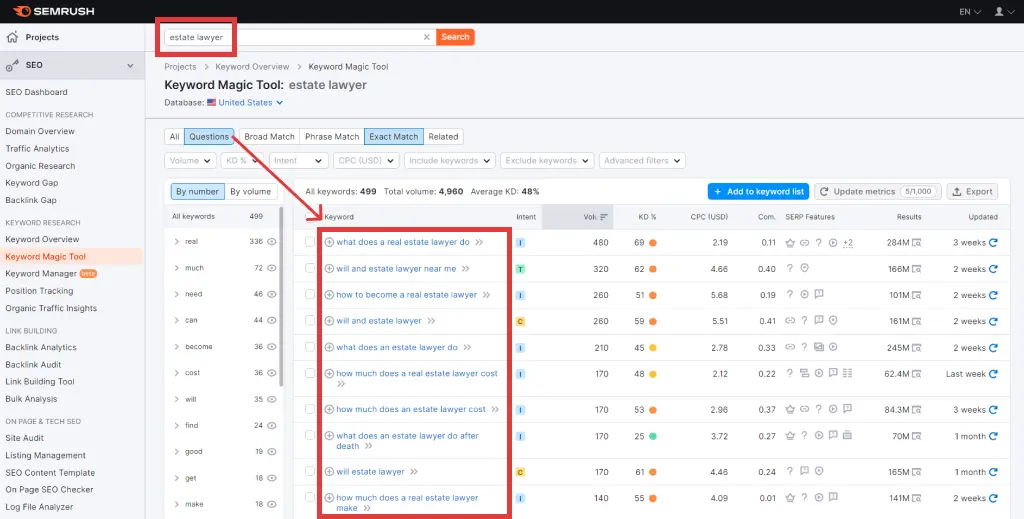The image size is (1024, 519).
Task: Click the Keyword Overview breadcrumb
Action: tap(252, 67)
